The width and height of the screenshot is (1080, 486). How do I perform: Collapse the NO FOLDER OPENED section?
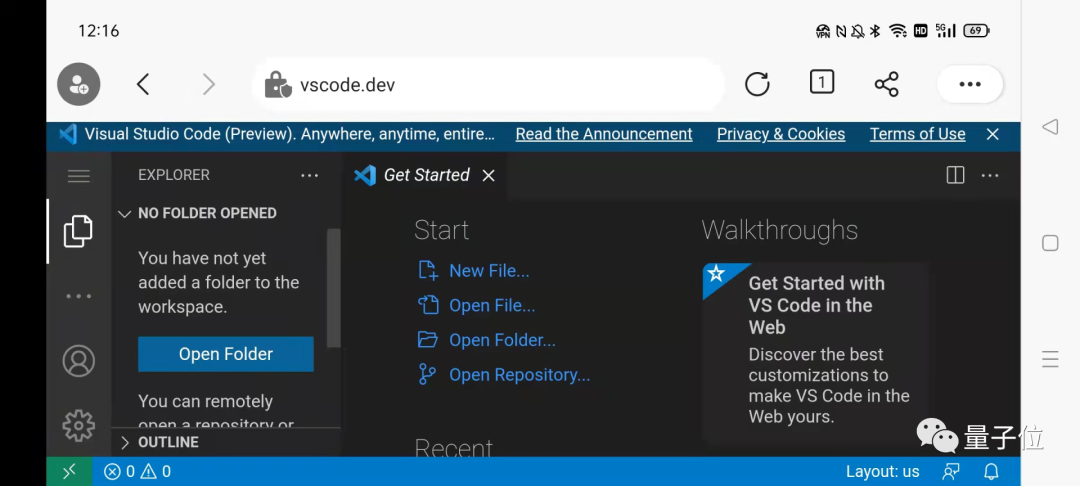206,213
